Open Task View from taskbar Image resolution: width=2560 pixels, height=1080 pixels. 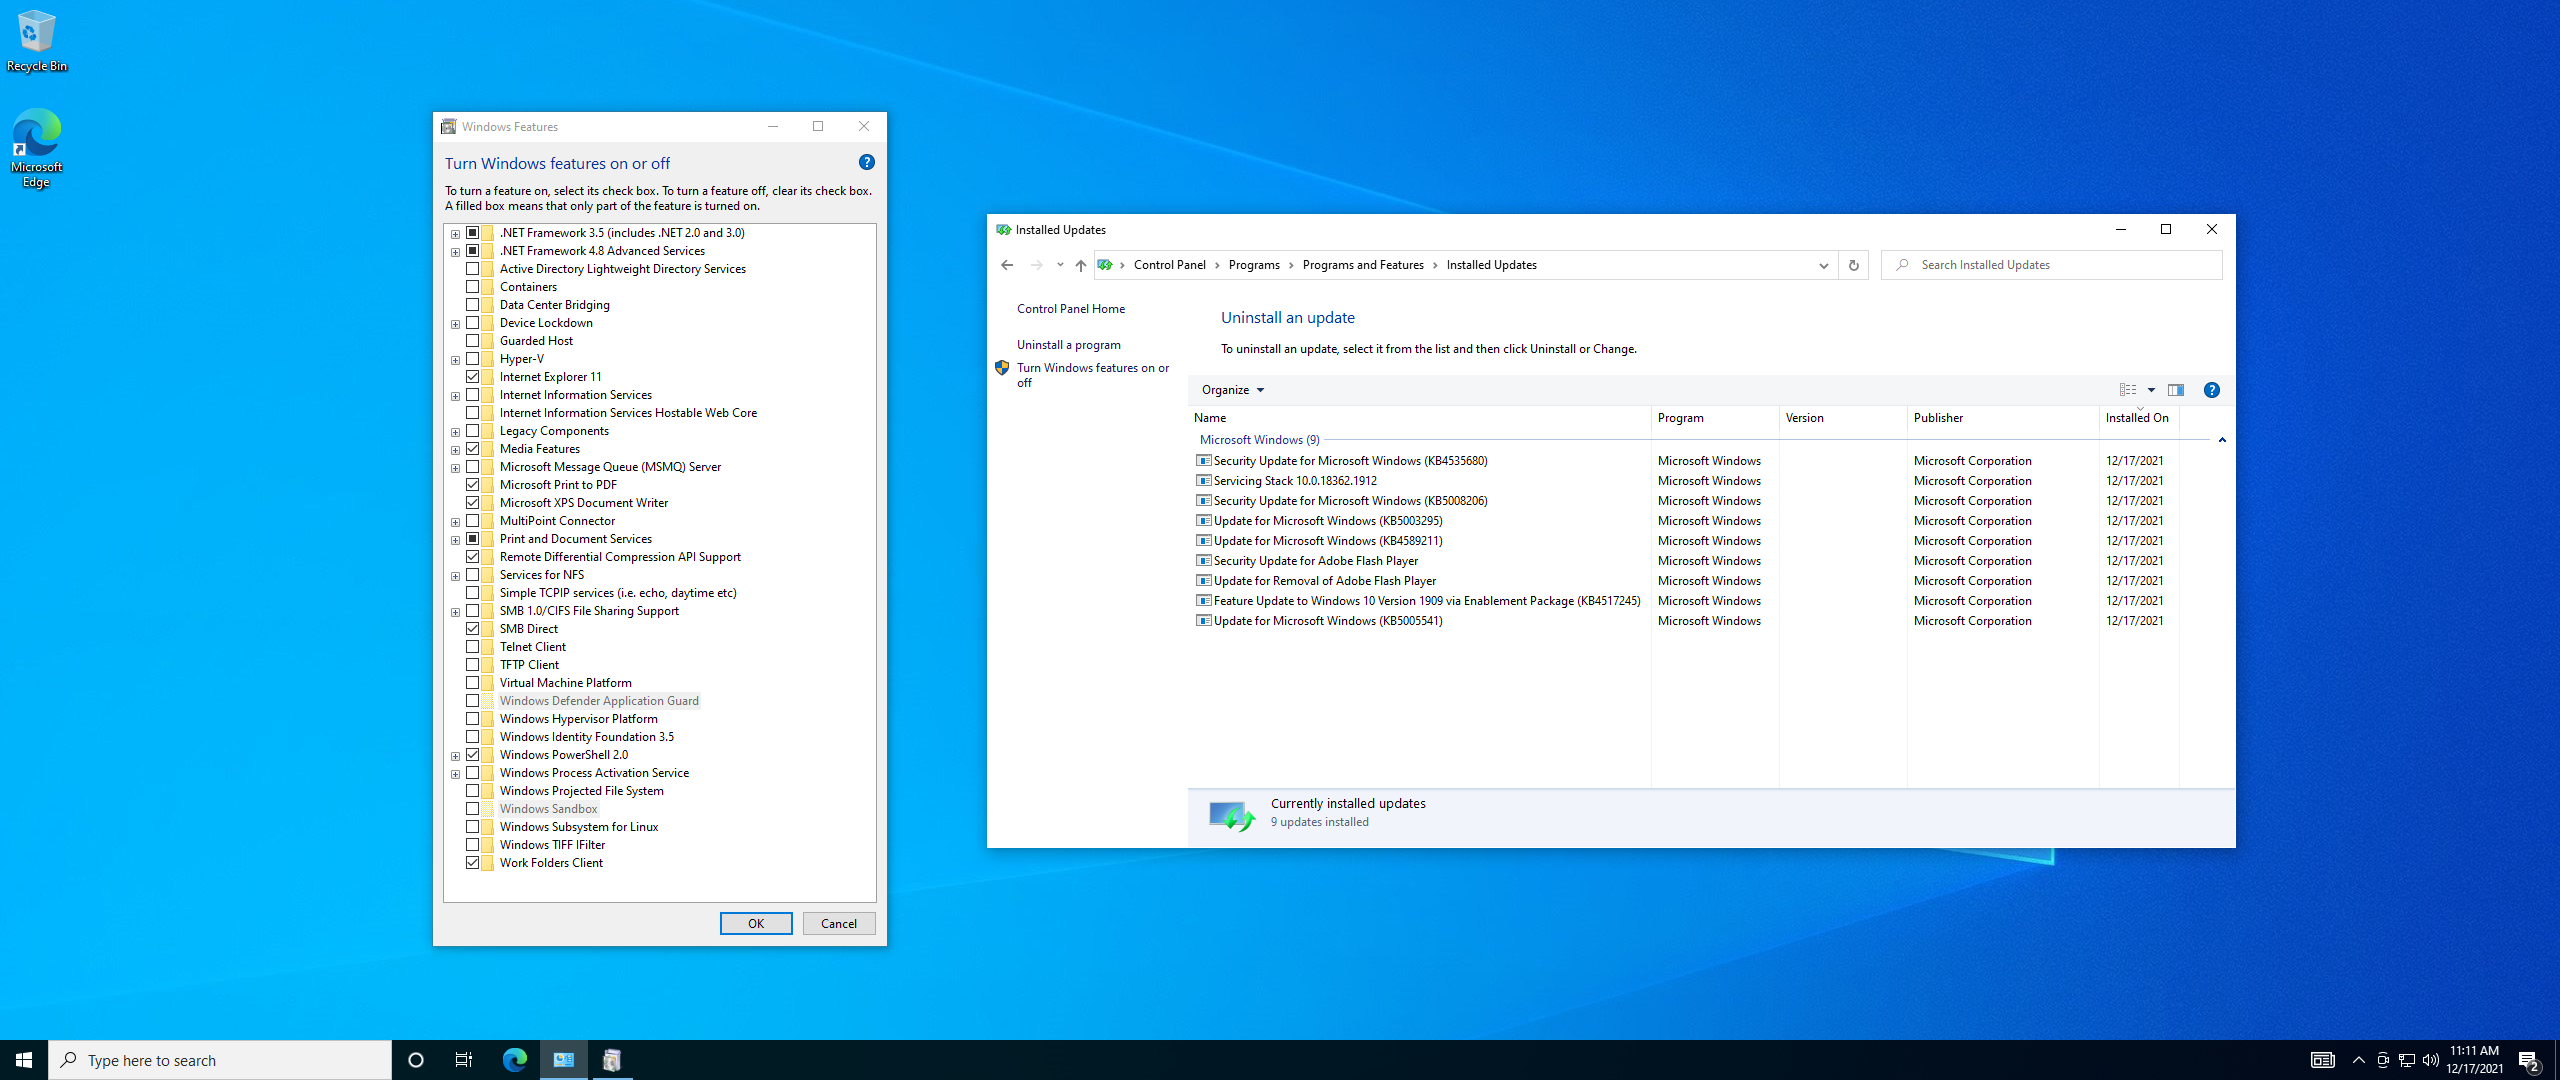(x=464, y=1060)
